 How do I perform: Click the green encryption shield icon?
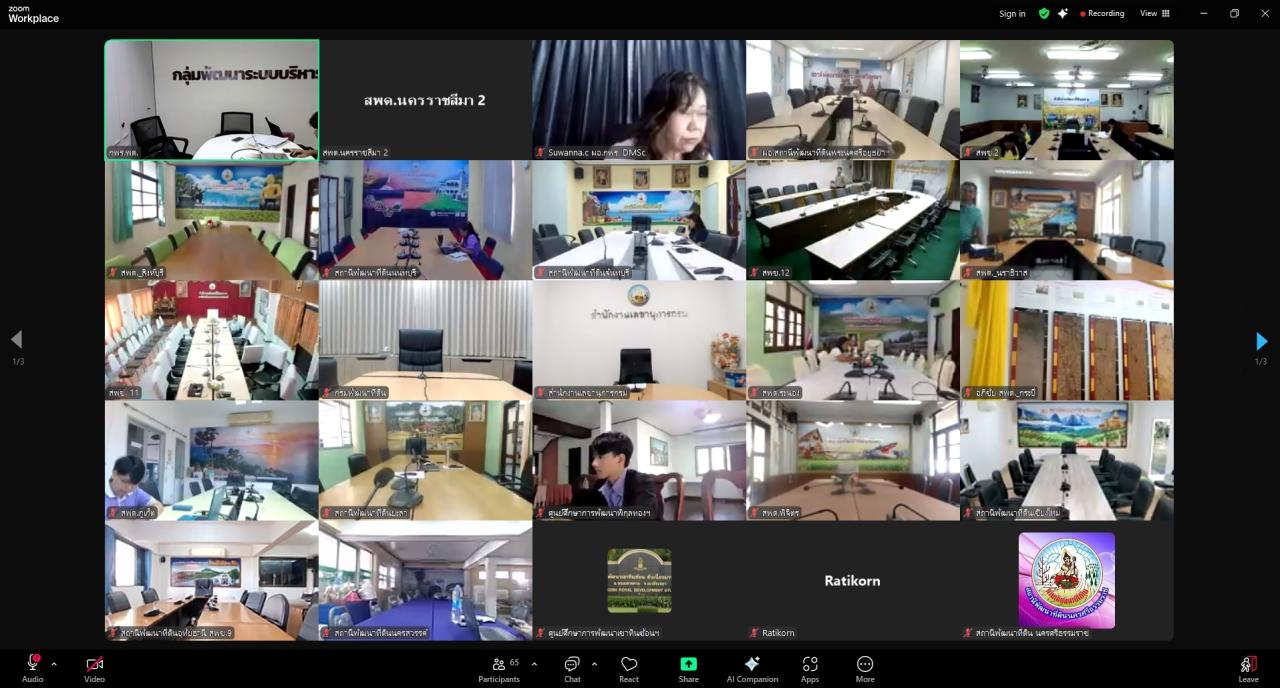1044,14
